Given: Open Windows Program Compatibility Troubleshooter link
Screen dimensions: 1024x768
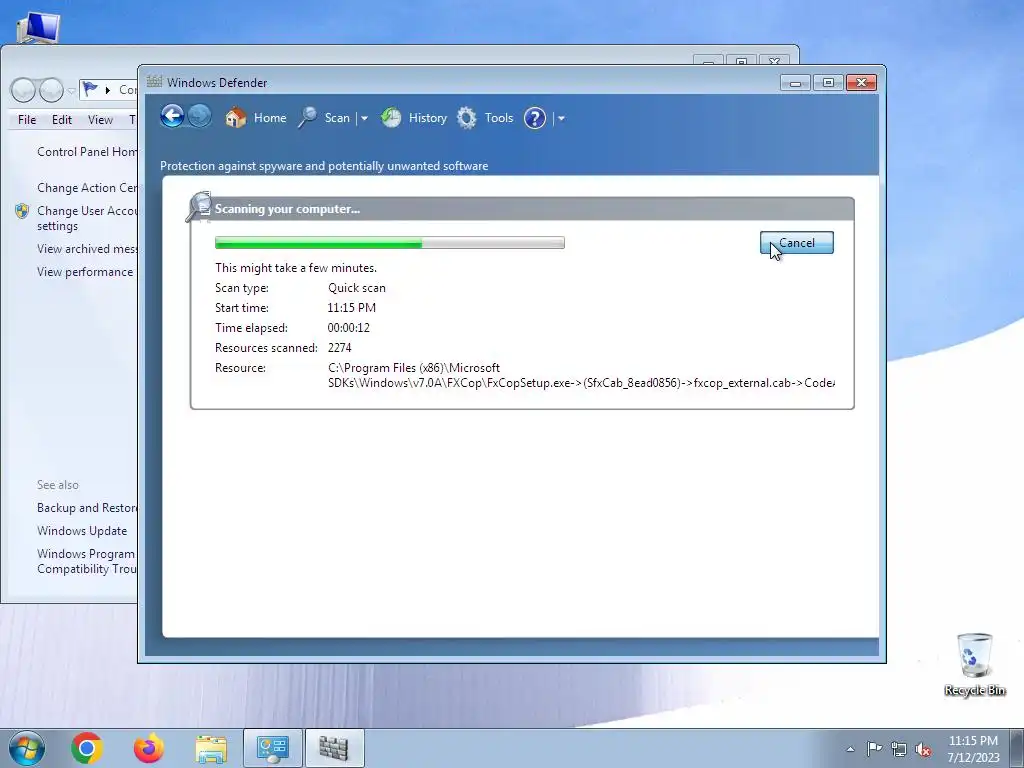Looking at the screenshot, I should pyautogui.click(x=87, y=561).
